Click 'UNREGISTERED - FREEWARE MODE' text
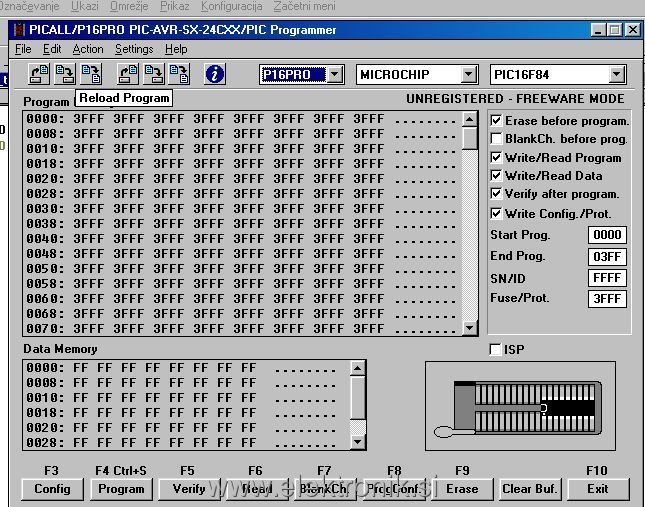 515,99
